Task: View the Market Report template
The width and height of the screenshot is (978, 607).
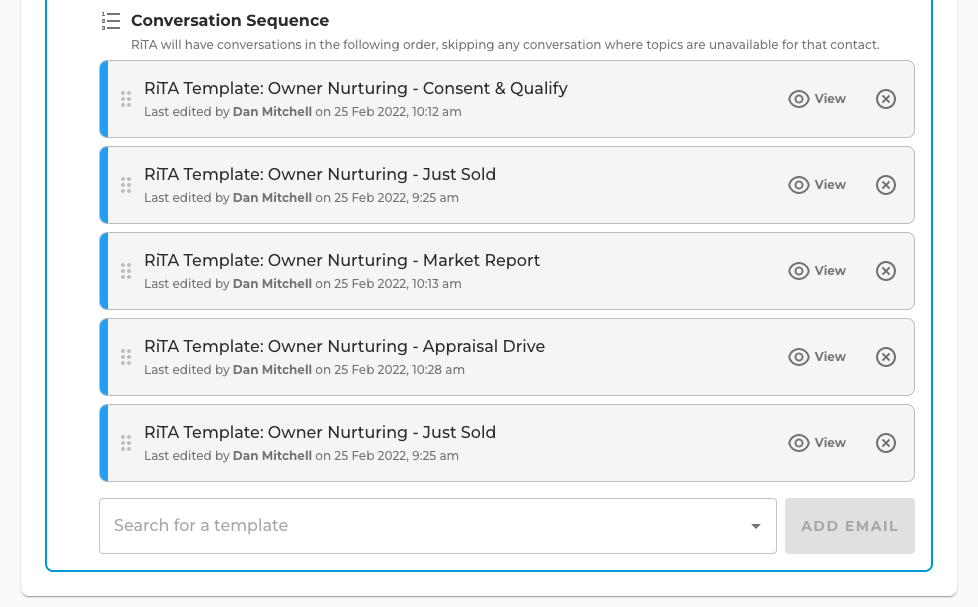Action: point(817,271)
